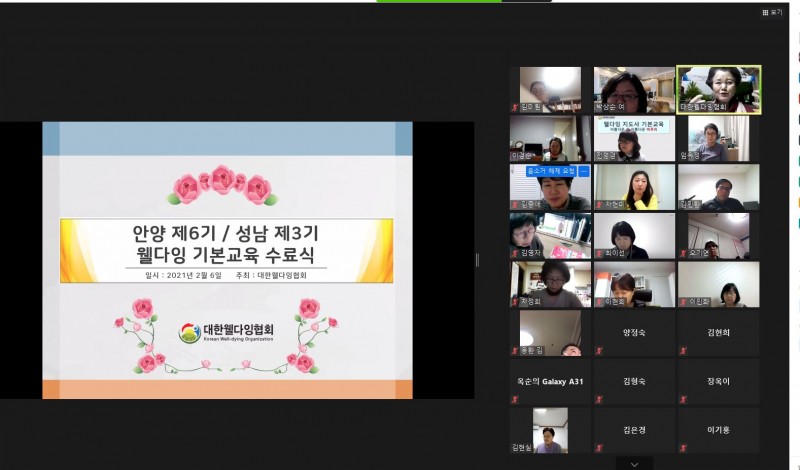Click muted mic icon on 차현미 tile
This screenshot has height=470, width=800.
pos(599,205)
